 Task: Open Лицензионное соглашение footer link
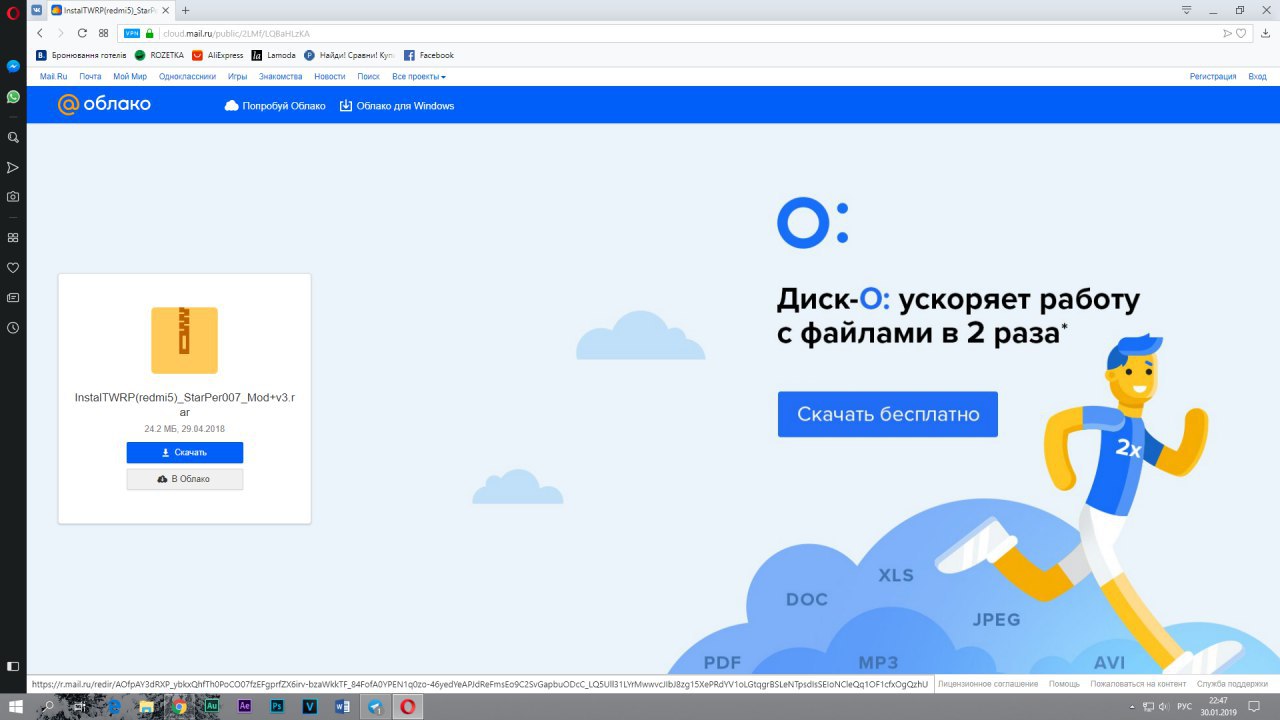click(989, 684)
